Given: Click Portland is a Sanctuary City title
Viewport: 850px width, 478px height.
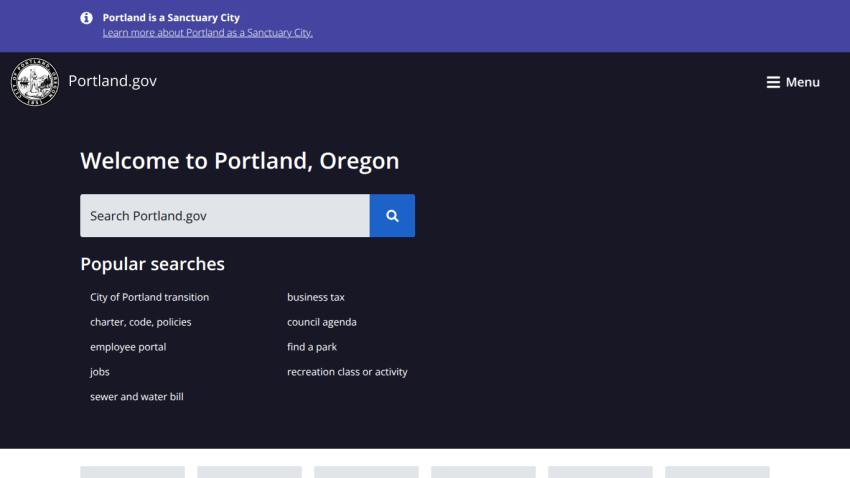Looking at the screenshot, I should (x=171, y=17).
